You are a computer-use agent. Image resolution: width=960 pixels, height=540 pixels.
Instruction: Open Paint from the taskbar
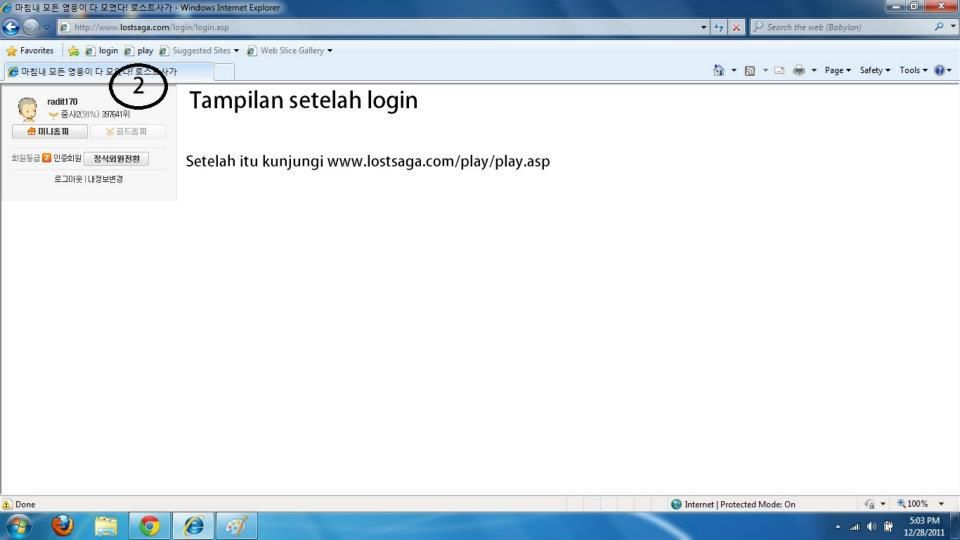(236, 526)
